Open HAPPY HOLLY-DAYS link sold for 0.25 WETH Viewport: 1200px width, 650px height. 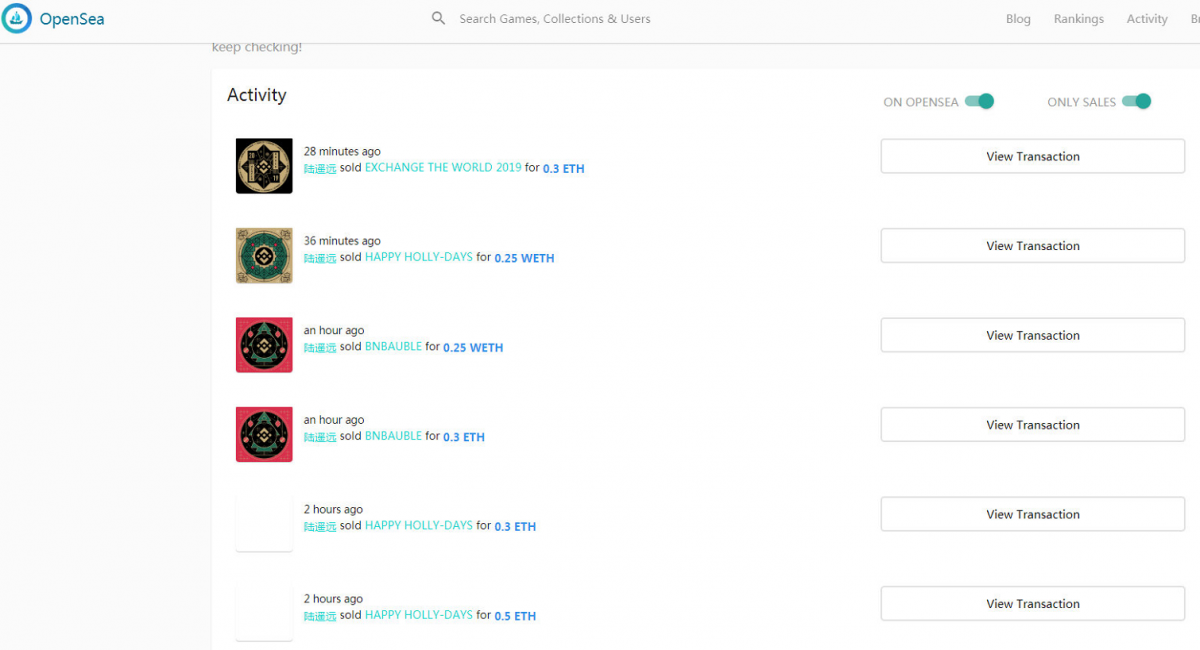[419, 257]
